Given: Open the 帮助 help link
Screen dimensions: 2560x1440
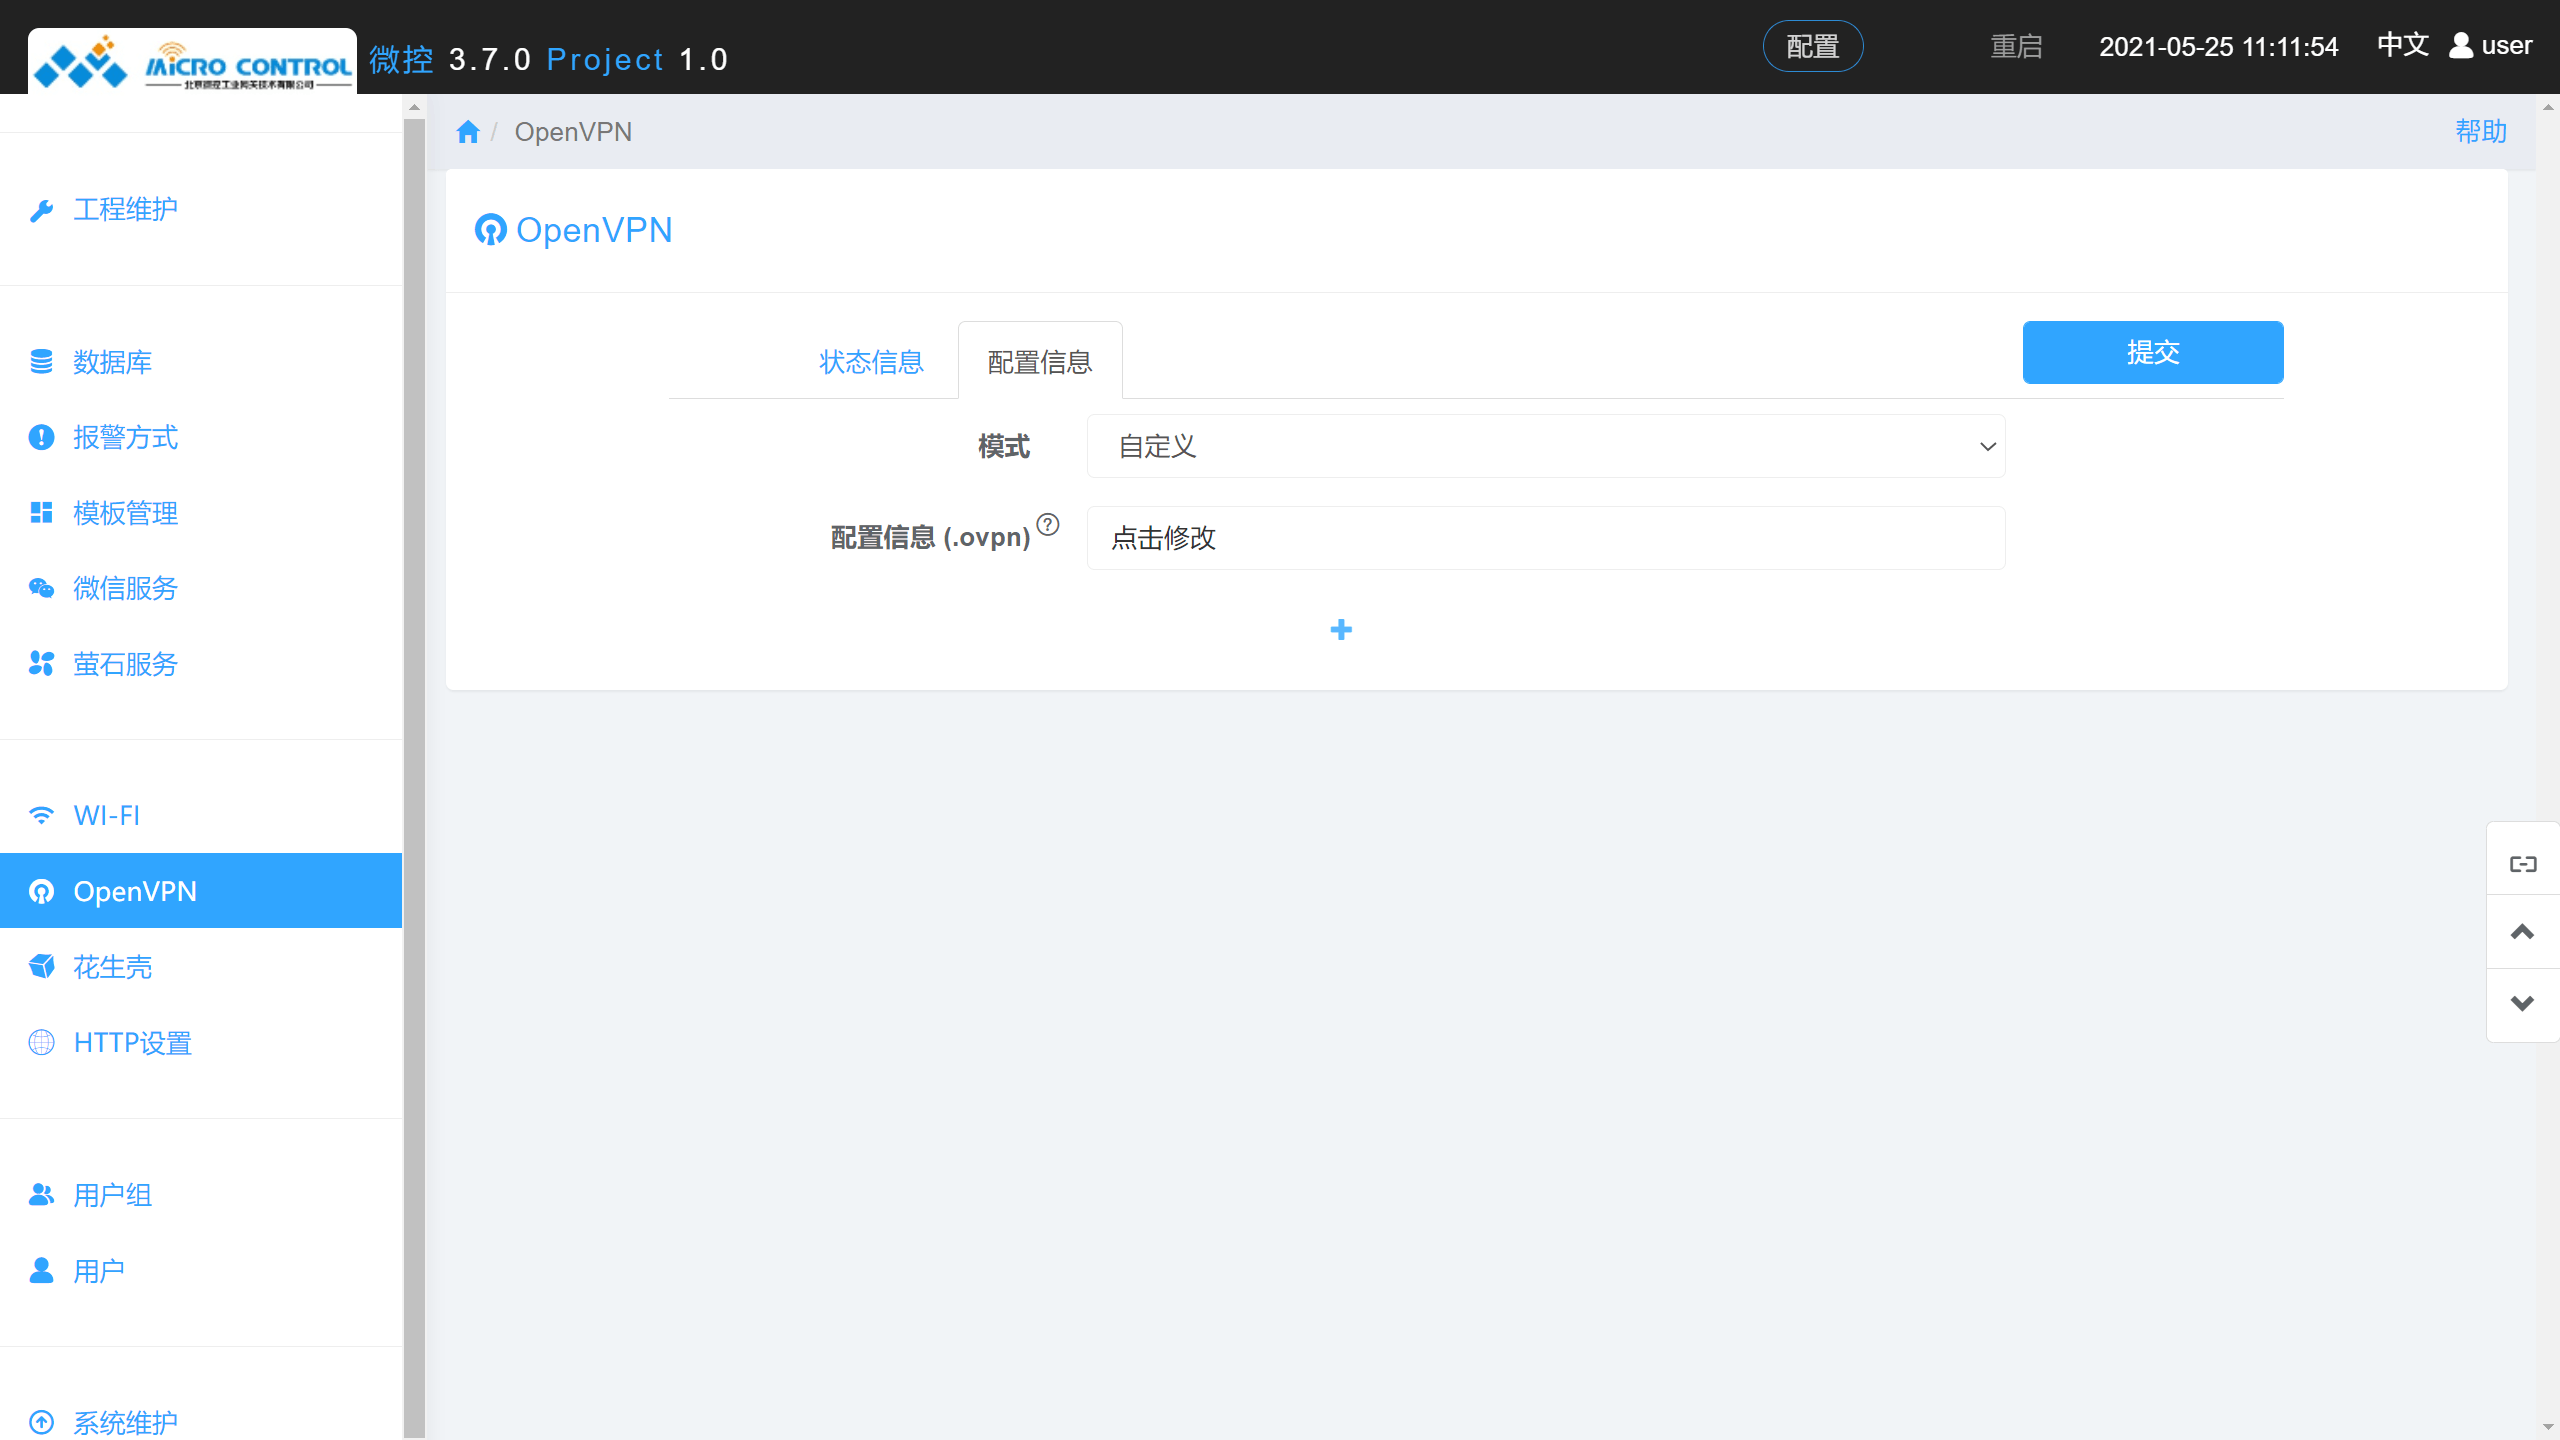Looking at the screenshot, I should tap(2482, 131).
